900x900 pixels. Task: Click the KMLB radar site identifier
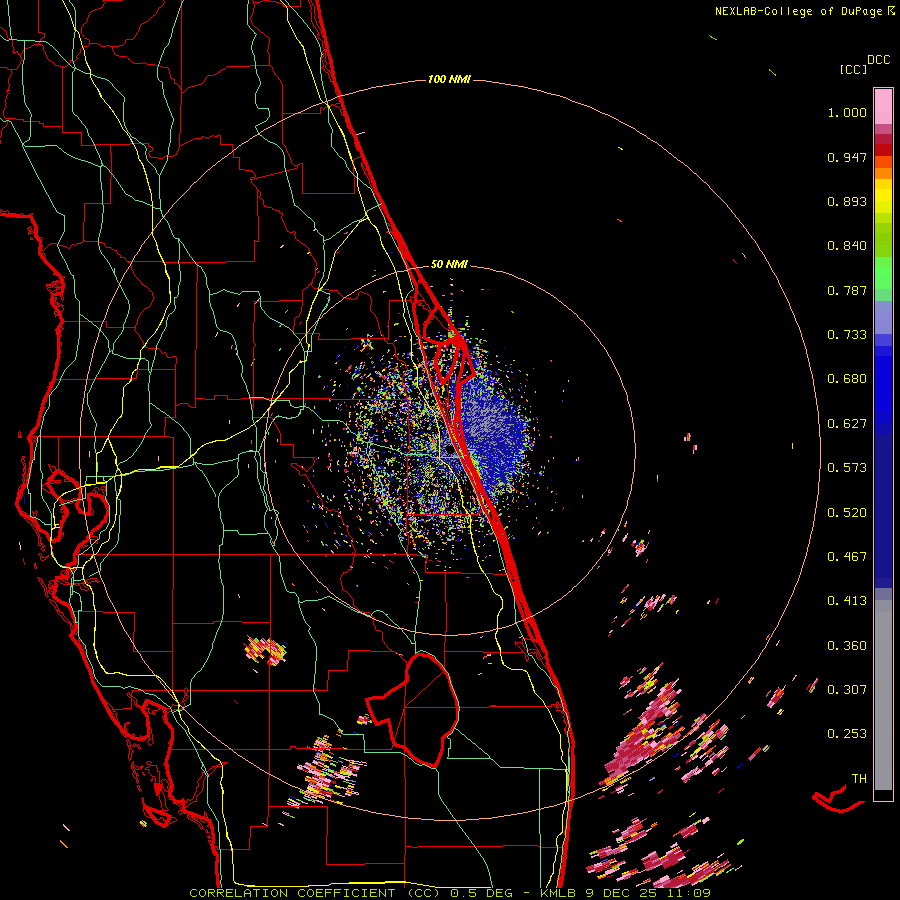(x=559, y=893)
